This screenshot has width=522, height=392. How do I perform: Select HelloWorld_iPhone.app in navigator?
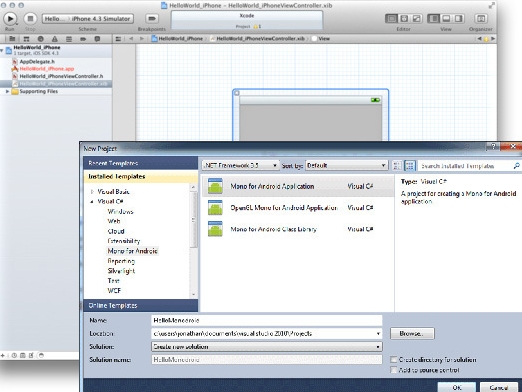tap(47, 69)
